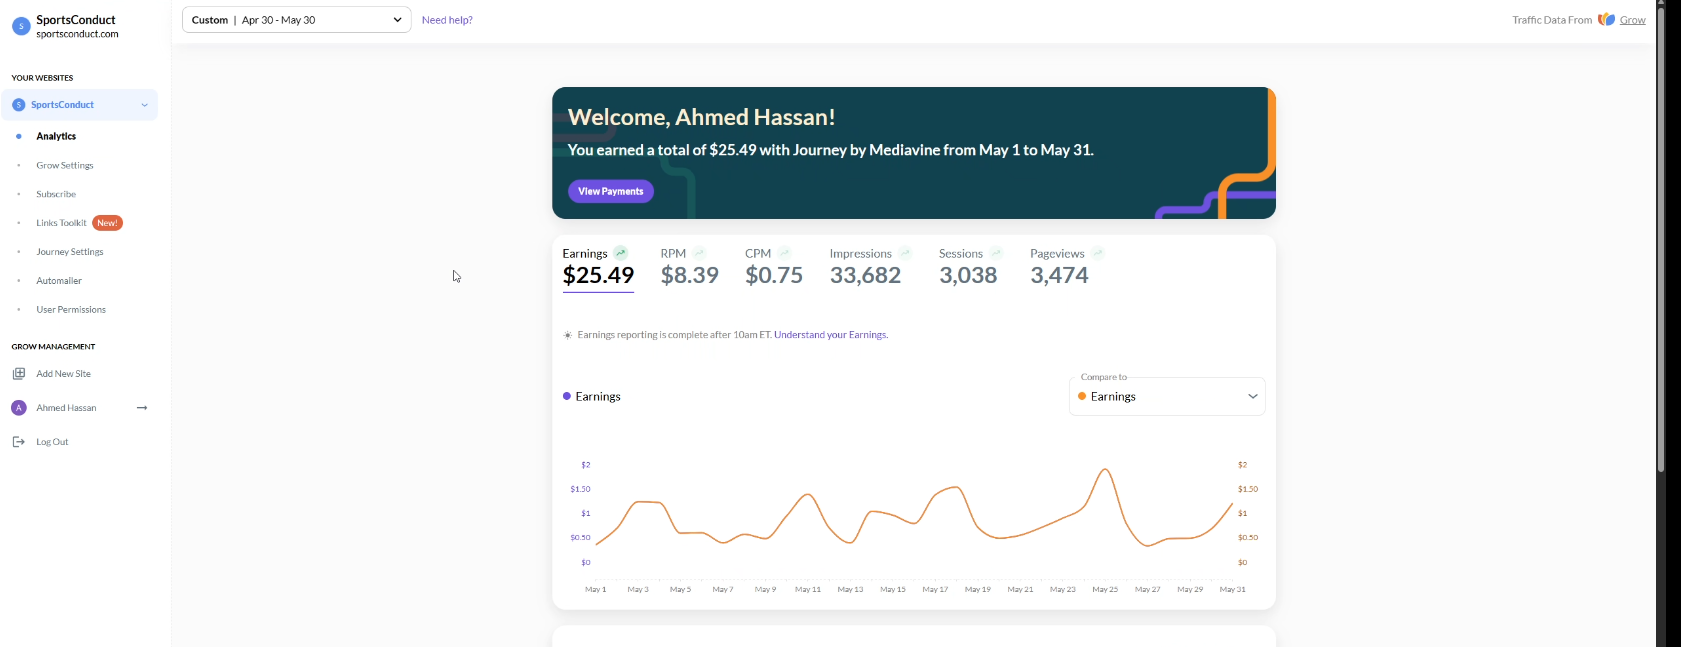Click the Grow logo icon
Screen dimensions: 1681x647
click(1606, 20)
